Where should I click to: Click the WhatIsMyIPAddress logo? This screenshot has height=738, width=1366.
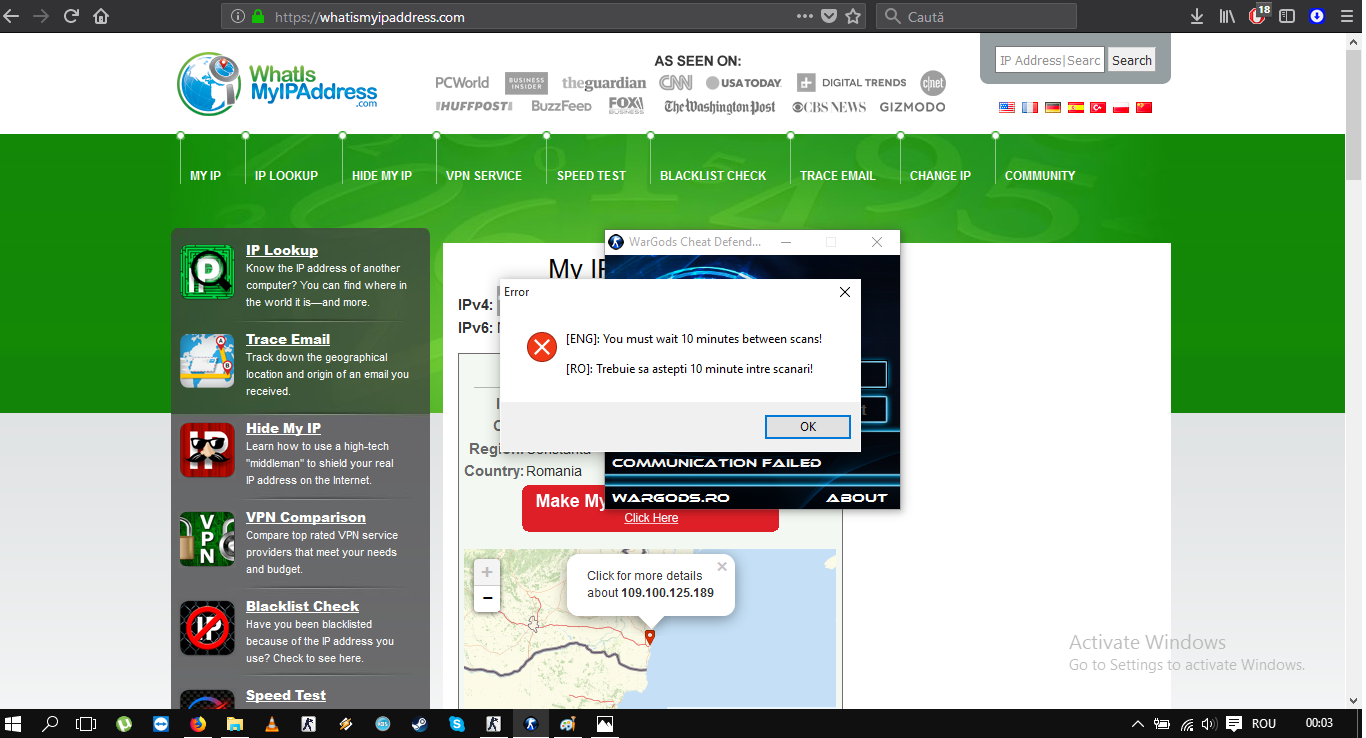[278, 84]
